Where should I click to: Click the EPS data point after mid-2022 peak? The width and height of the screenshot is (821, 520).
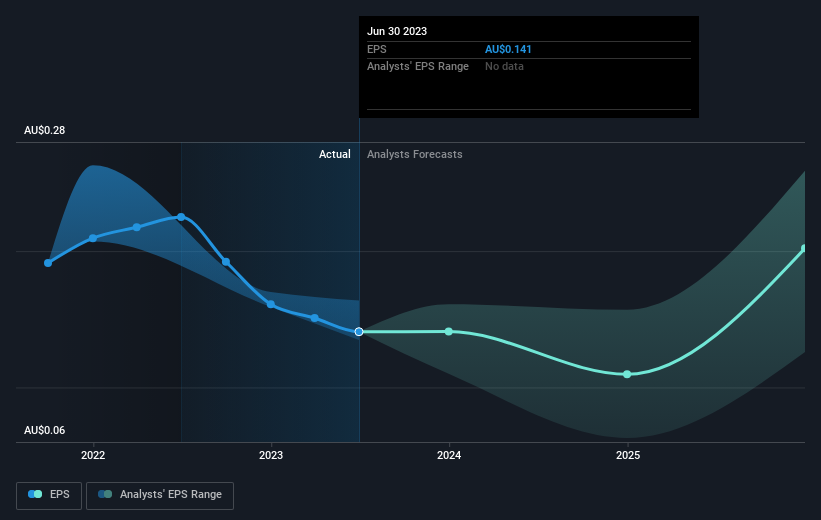tap(226, 262)
